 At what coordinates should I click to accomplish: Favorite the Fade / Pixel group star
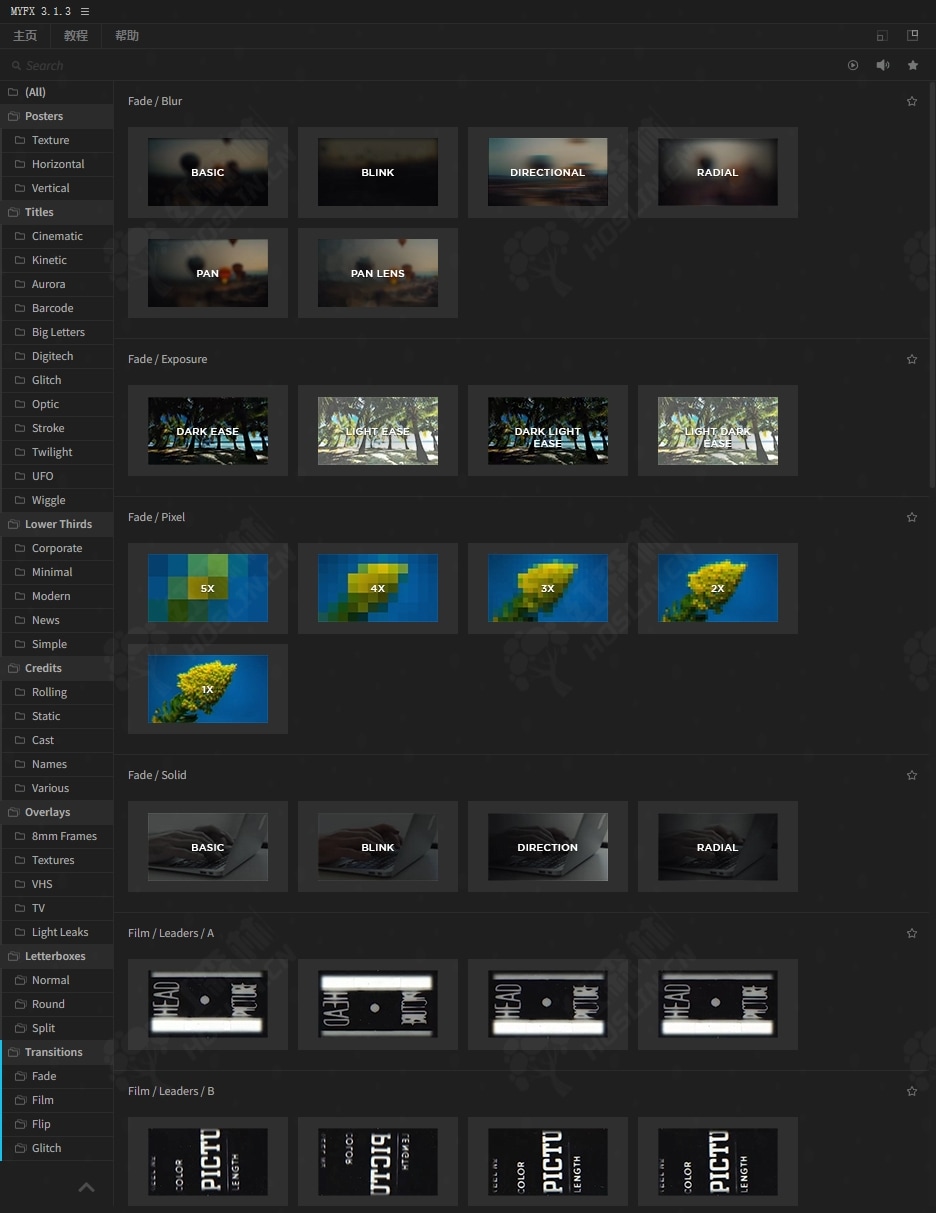[x=911, y=517]
